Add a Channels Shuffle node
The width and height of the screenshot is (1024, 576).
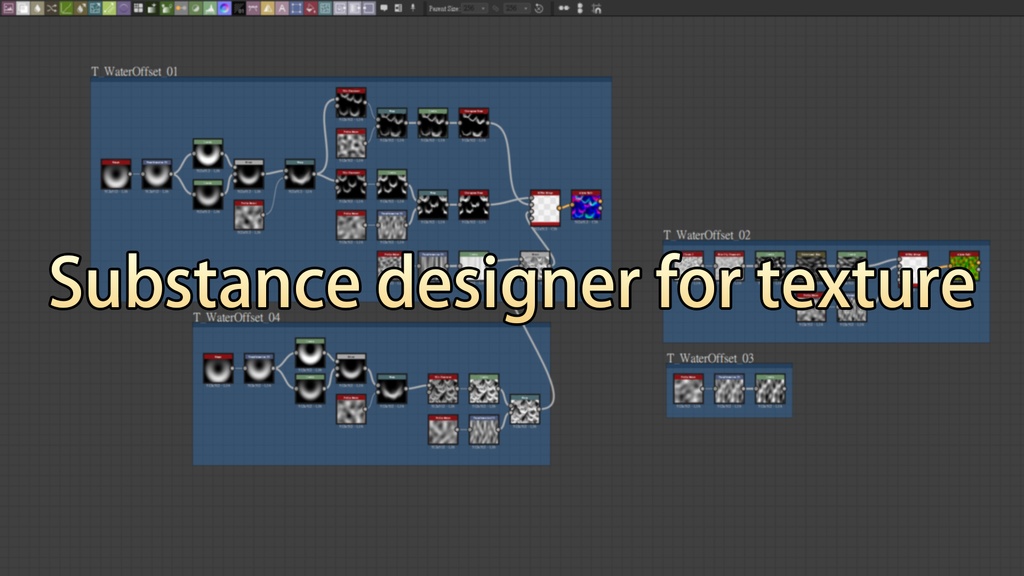[52, 8]
